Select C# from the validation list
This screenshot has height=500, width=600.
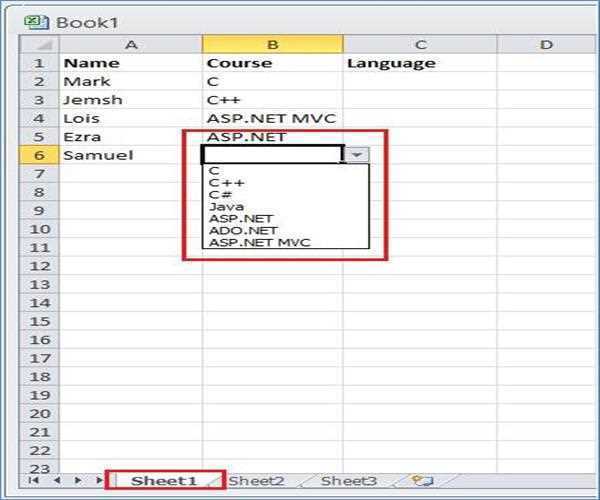(220, 195)
